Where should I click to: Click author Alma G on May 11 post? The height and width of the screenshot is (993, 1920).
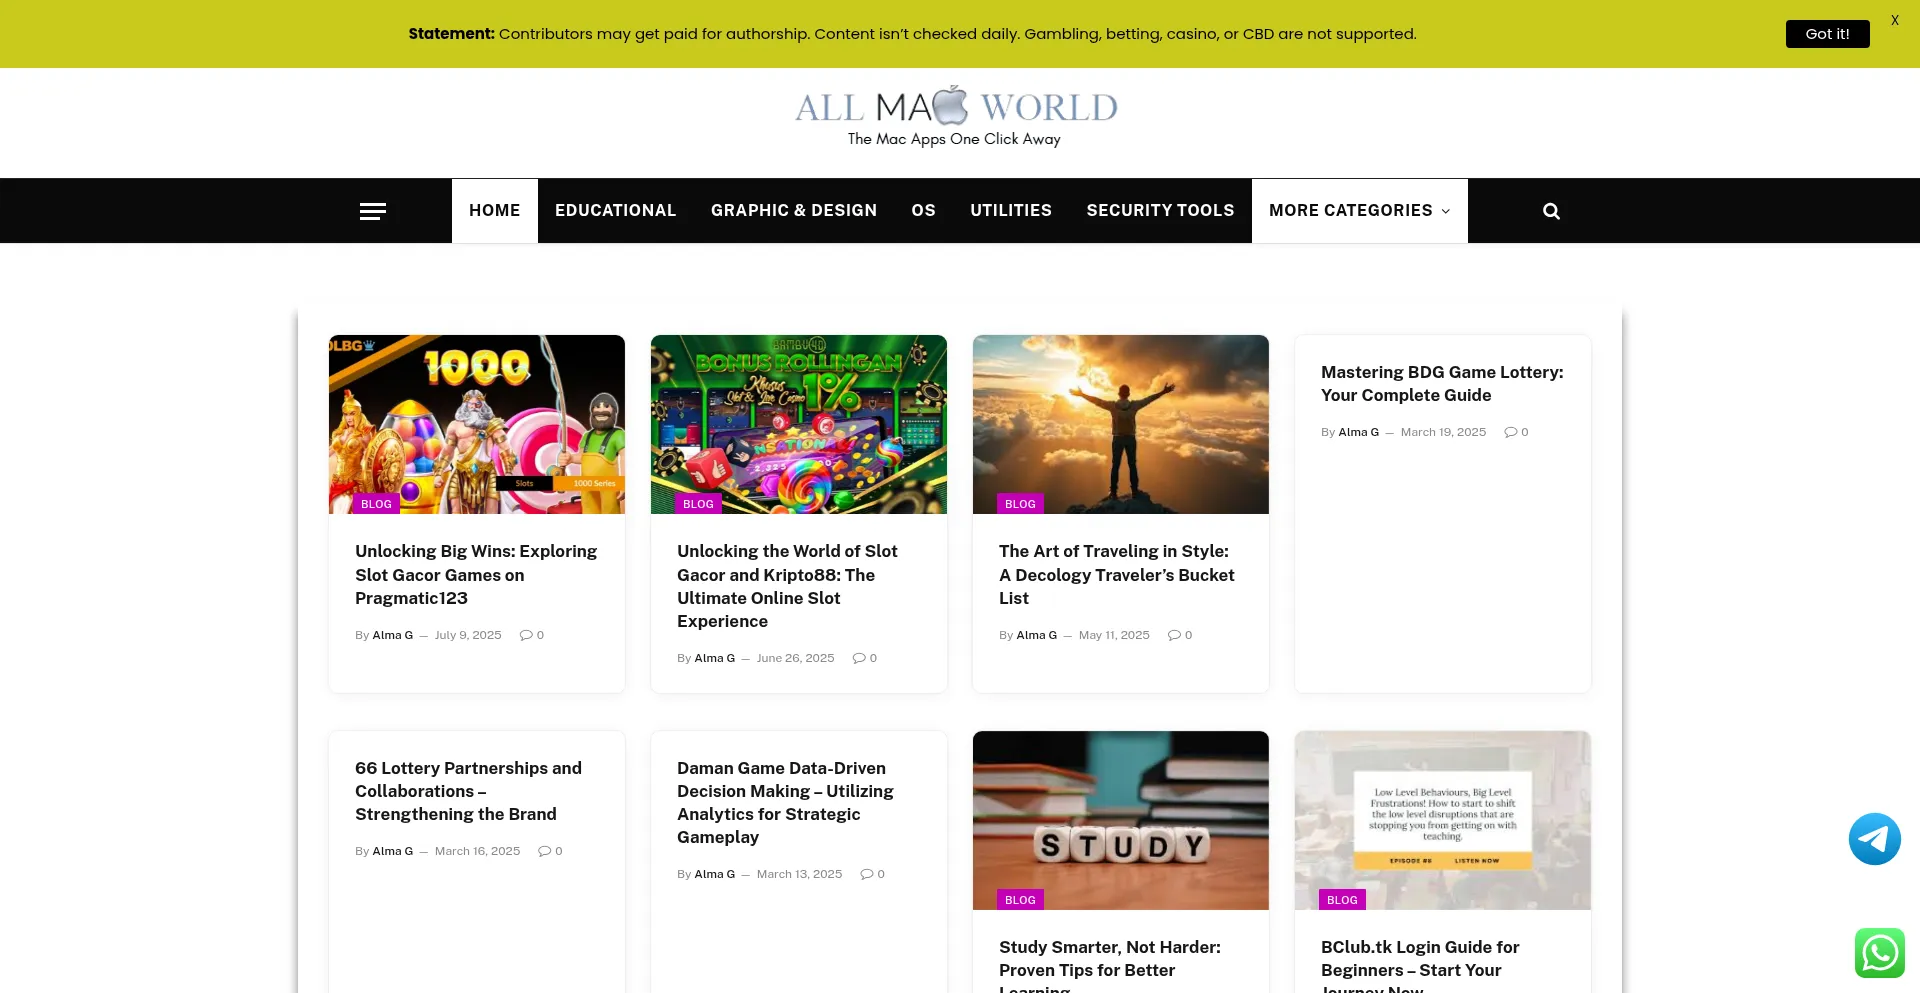[1037, 635]
